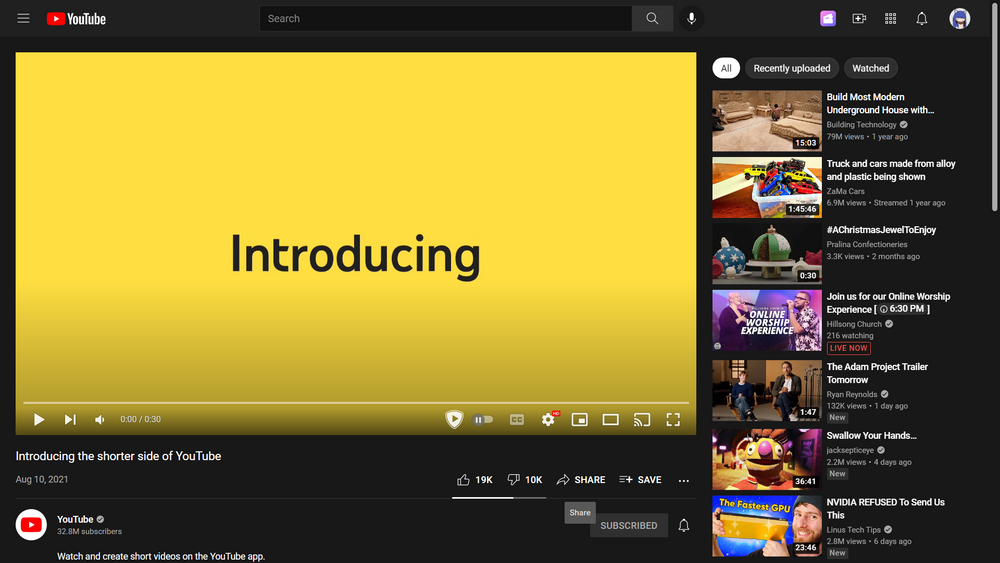The height and width of the screenshot is (563, 1000).
Task: Open The Adam Project Trailer Tomorrow title
Action: [x=877, y=373]
